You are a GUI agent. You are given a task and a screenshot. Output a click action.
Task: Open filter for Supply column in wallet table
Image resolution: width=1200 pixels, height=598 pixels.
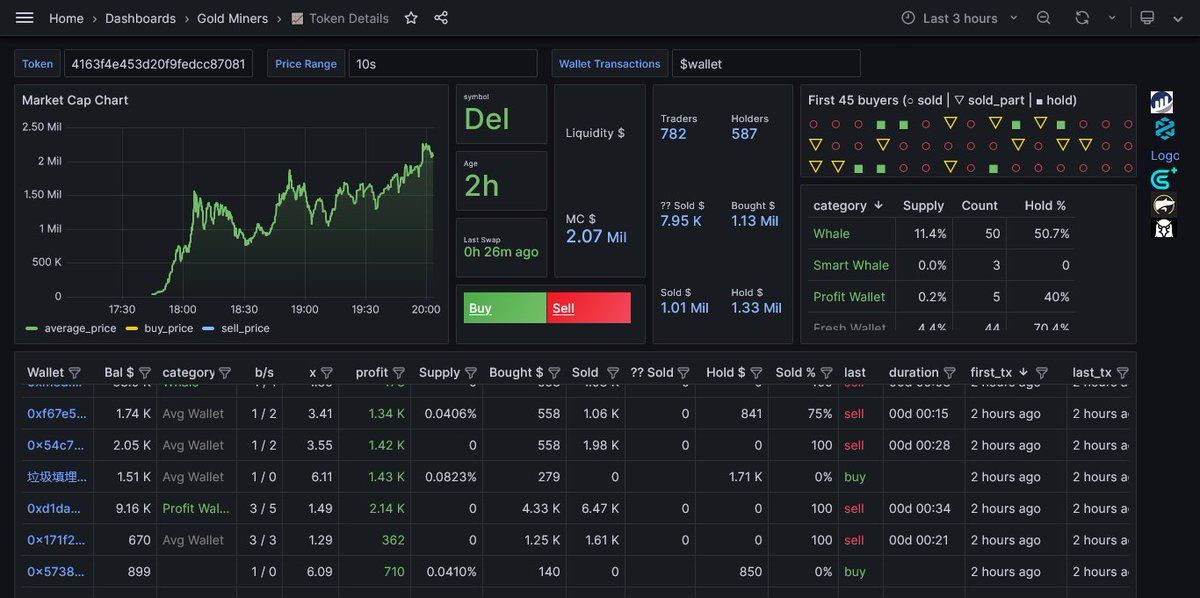[470, 373]
